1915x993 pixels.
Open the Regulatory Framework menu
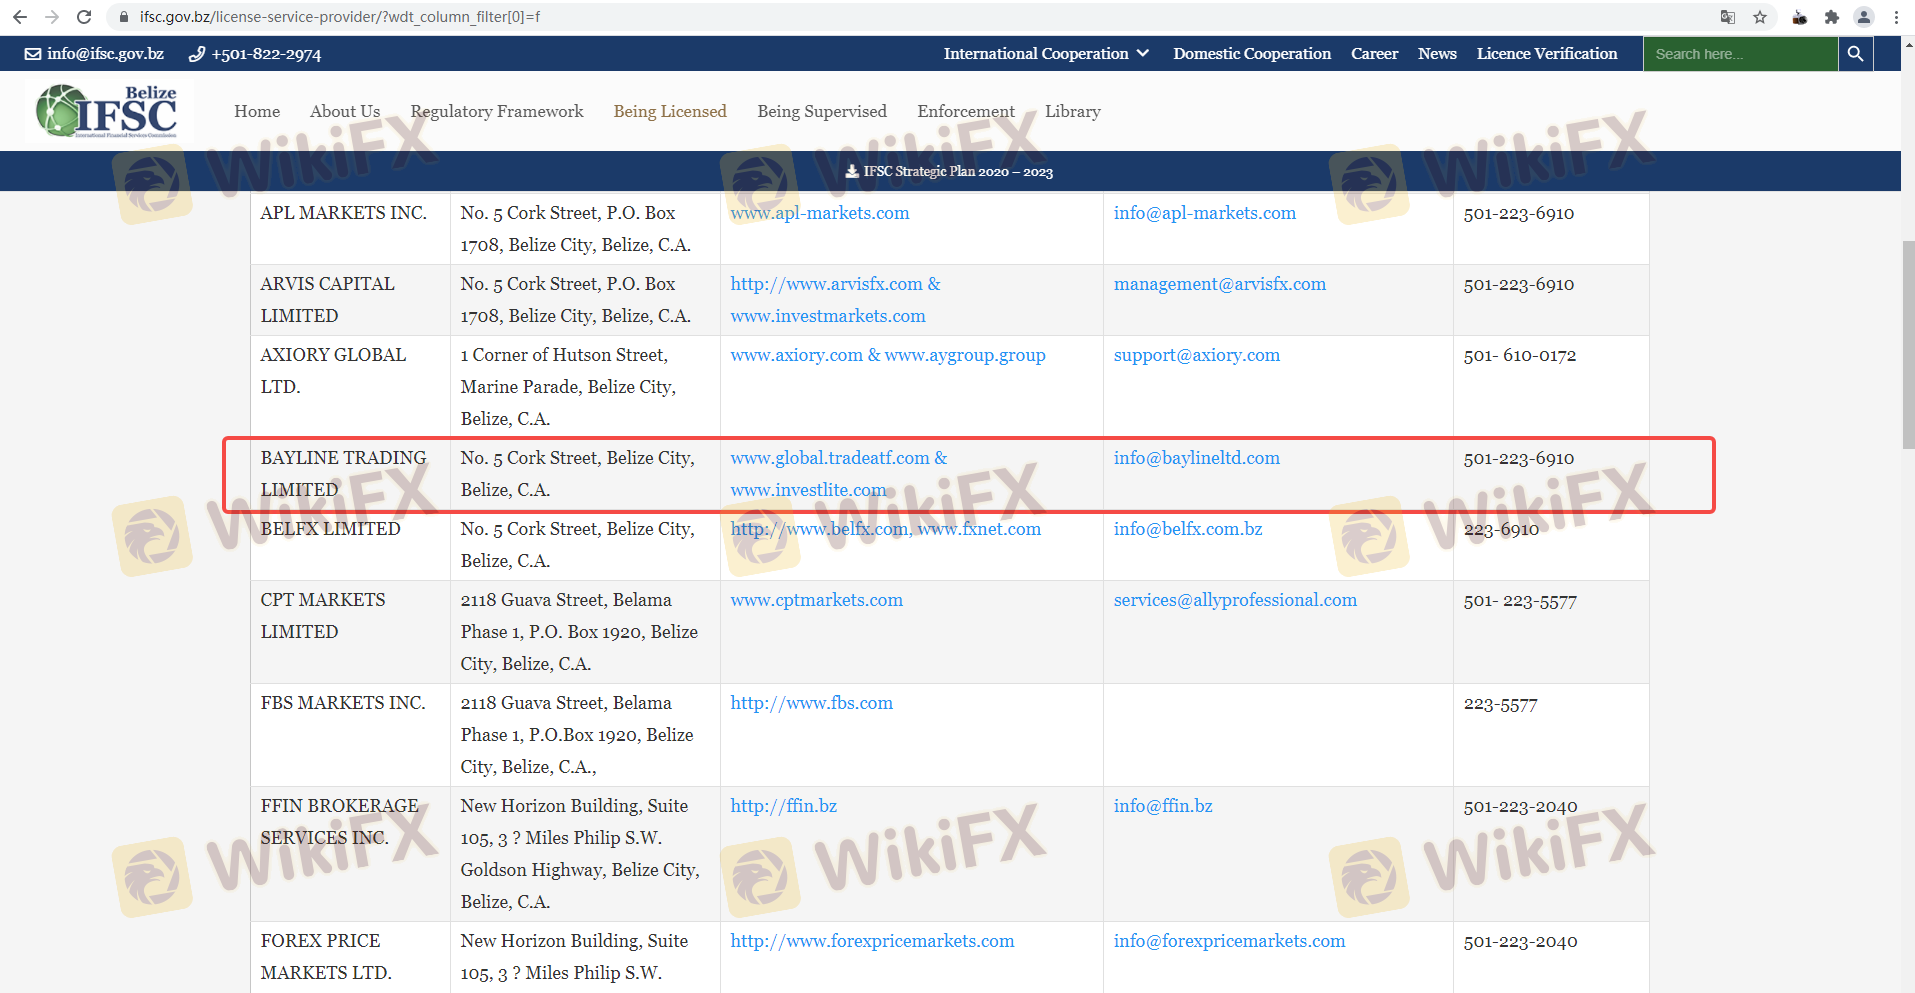[497, 112]
